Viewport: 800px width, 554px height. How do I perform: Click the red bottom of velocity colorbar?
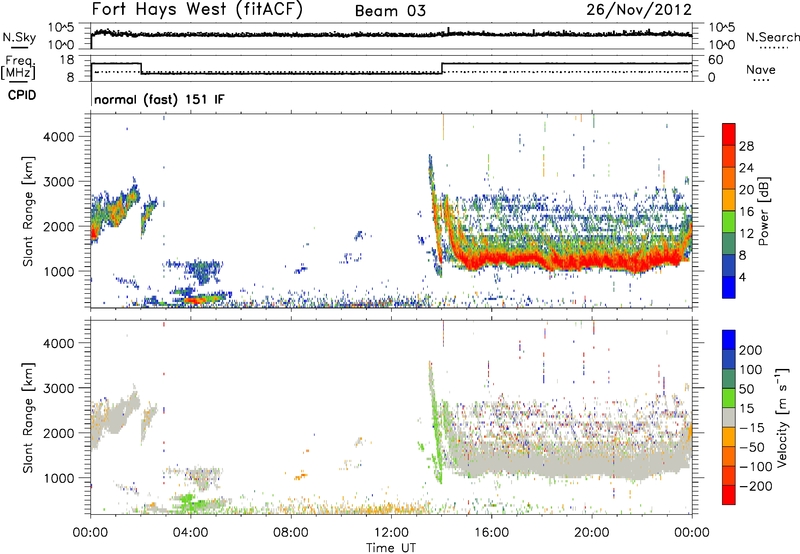click(729, 495)
